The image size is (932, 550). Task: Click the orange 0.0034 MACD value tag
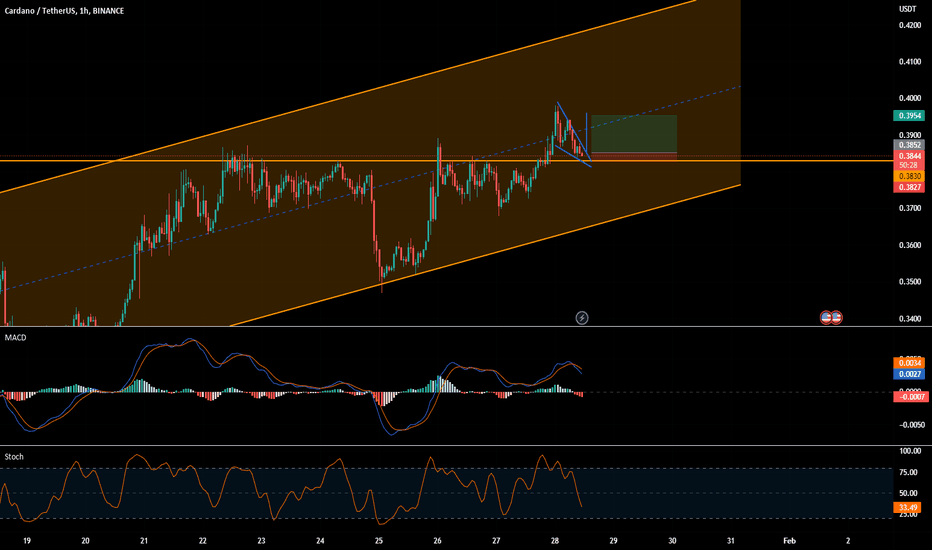pyautogui.click(x=909, y=363)
